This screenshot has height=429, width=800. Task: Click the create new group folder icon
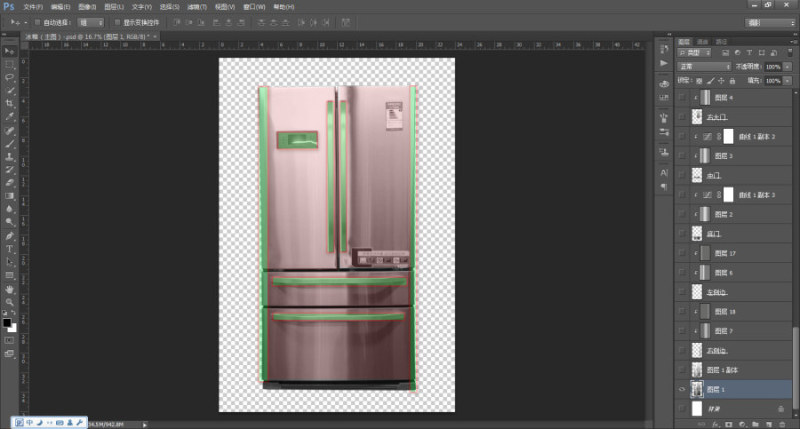click(x=756, y=424)
